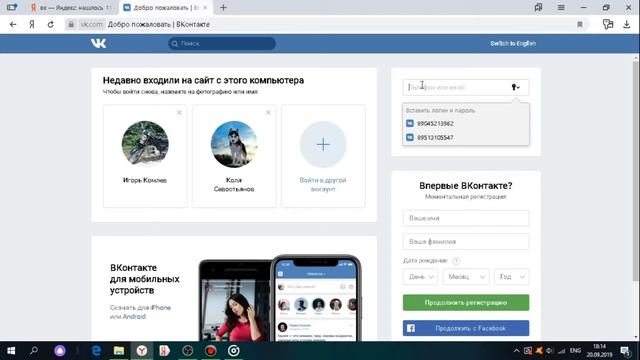Click the tab-panel icon left of the first tab
The image size is (640, 360).
pyautogui.click(x=12, y=7)
